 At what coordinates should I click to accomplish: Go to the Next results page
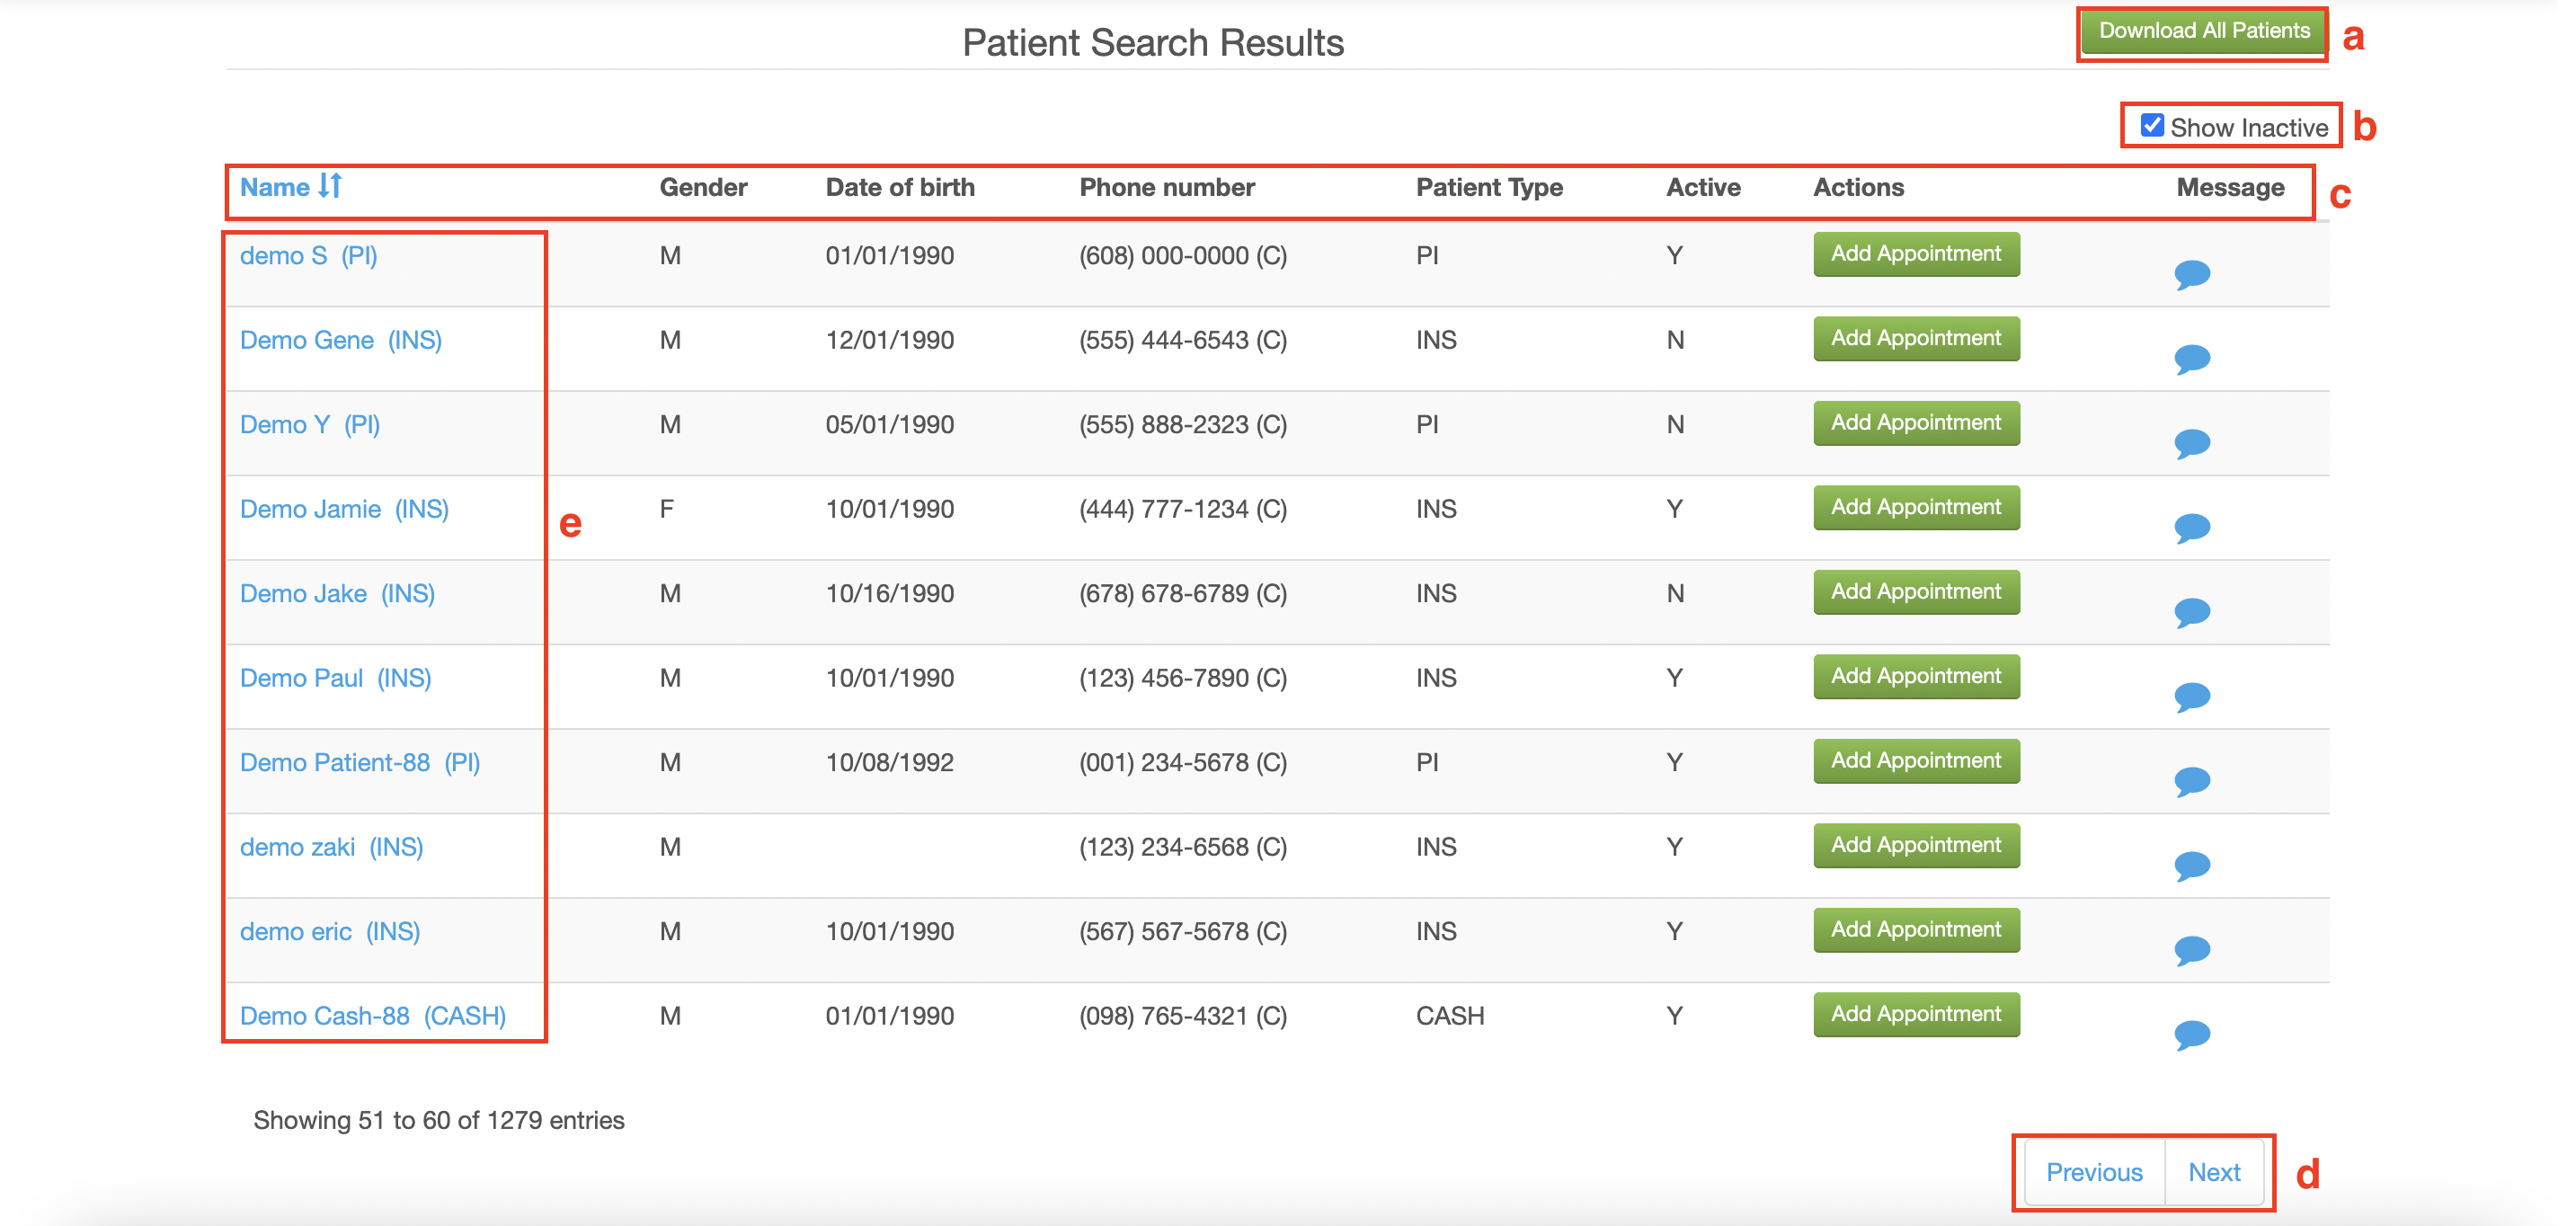[x=2213, y=1172]
